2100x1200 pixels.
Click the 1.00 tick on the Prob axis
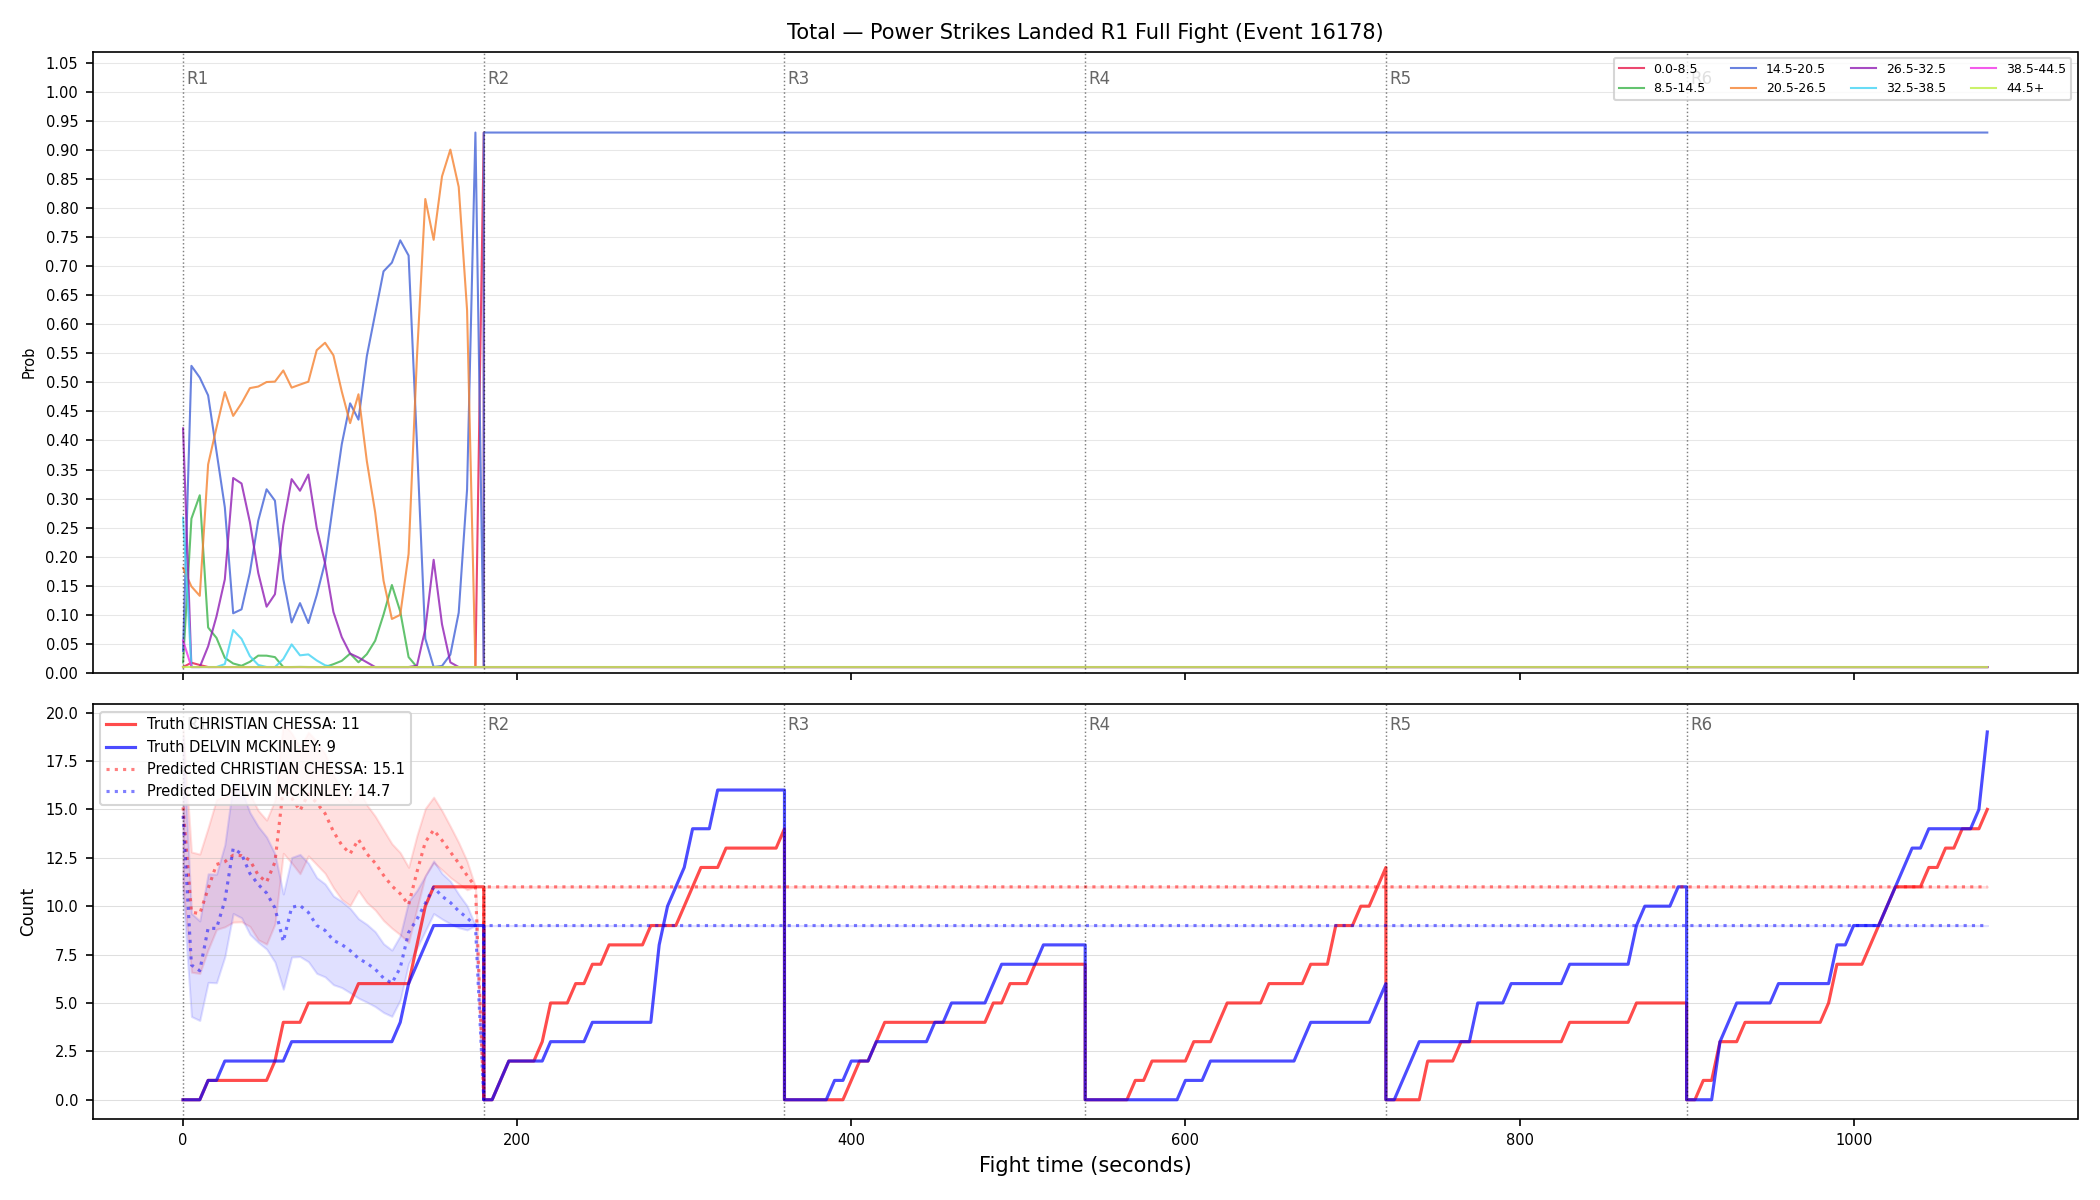coord(61,92)
